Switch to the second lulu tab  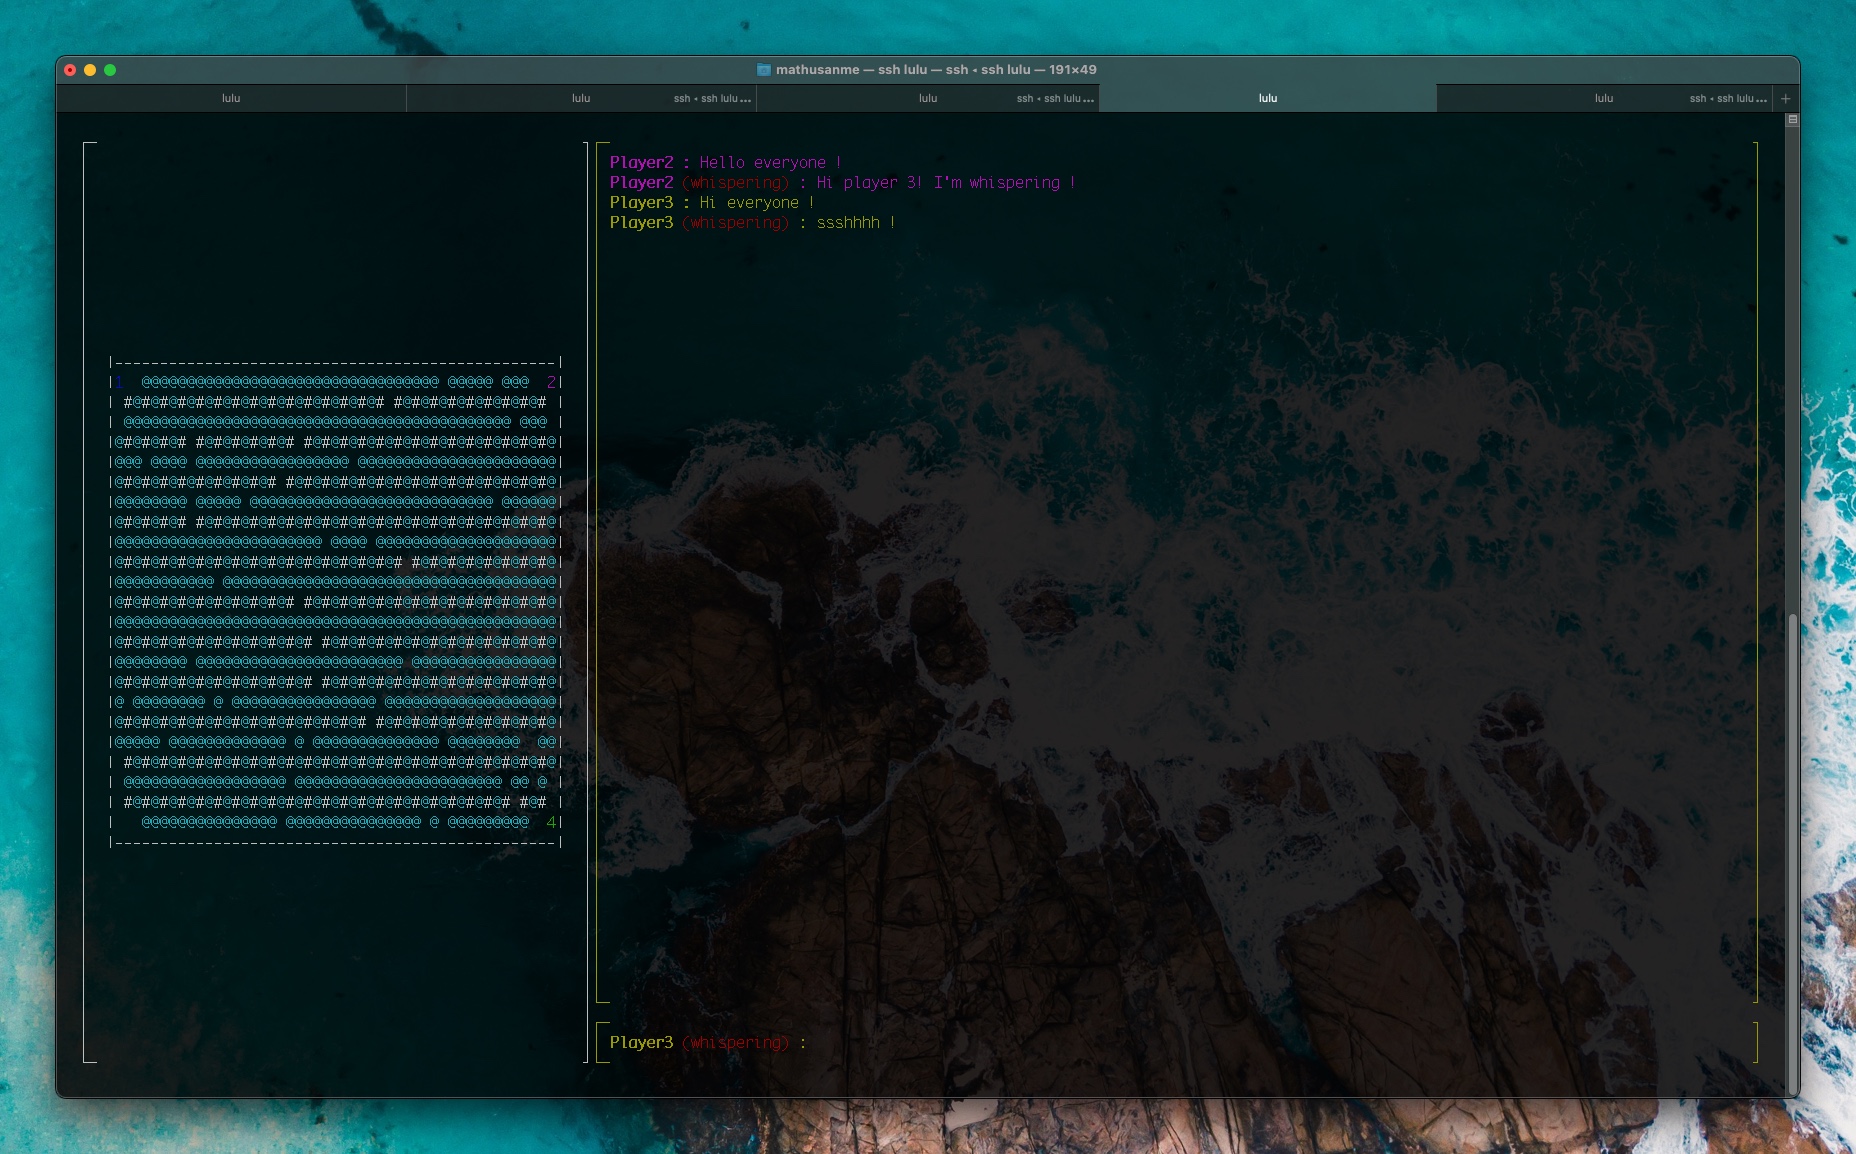click(581, 98)
